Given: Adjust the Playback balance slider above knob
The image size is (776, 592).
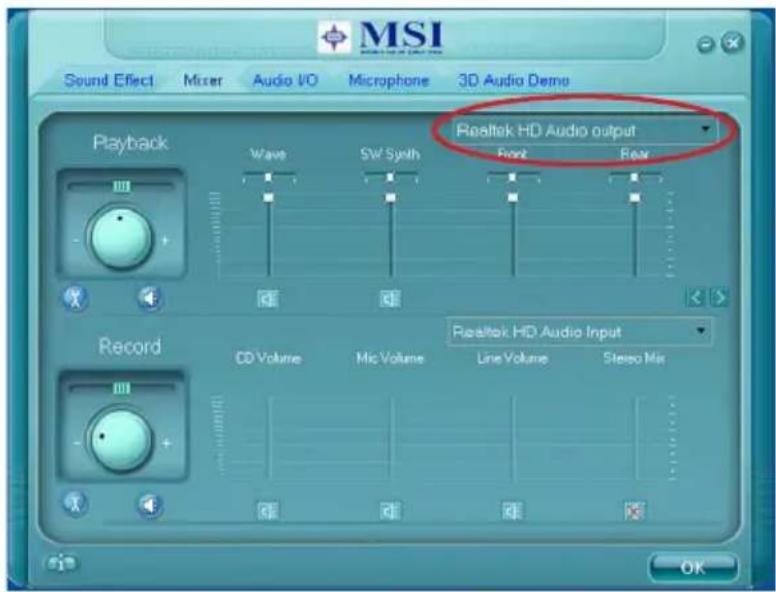Looking at the screenshot, I should point(121,186).
